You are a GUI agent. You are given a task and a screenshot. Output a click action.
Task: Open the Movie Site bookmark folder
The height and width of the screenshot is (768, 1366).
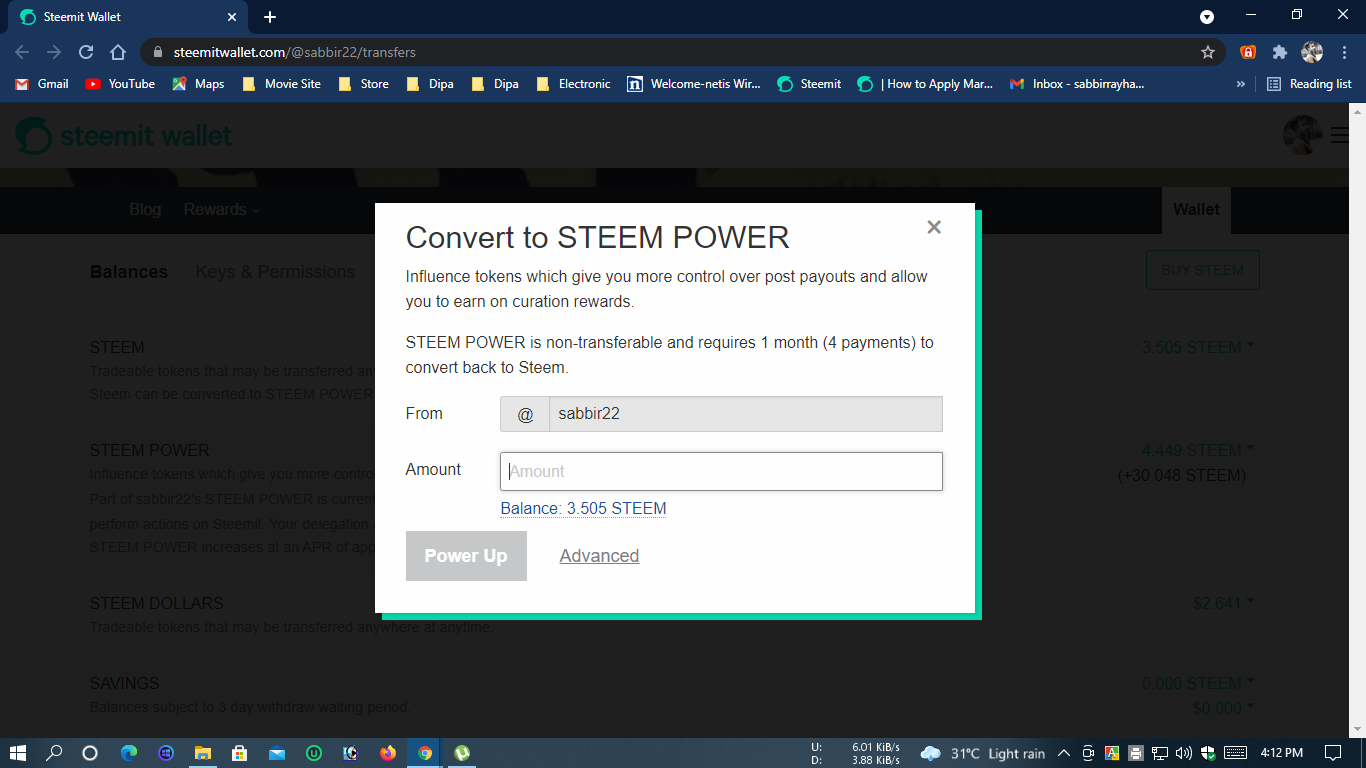[281, 84]
